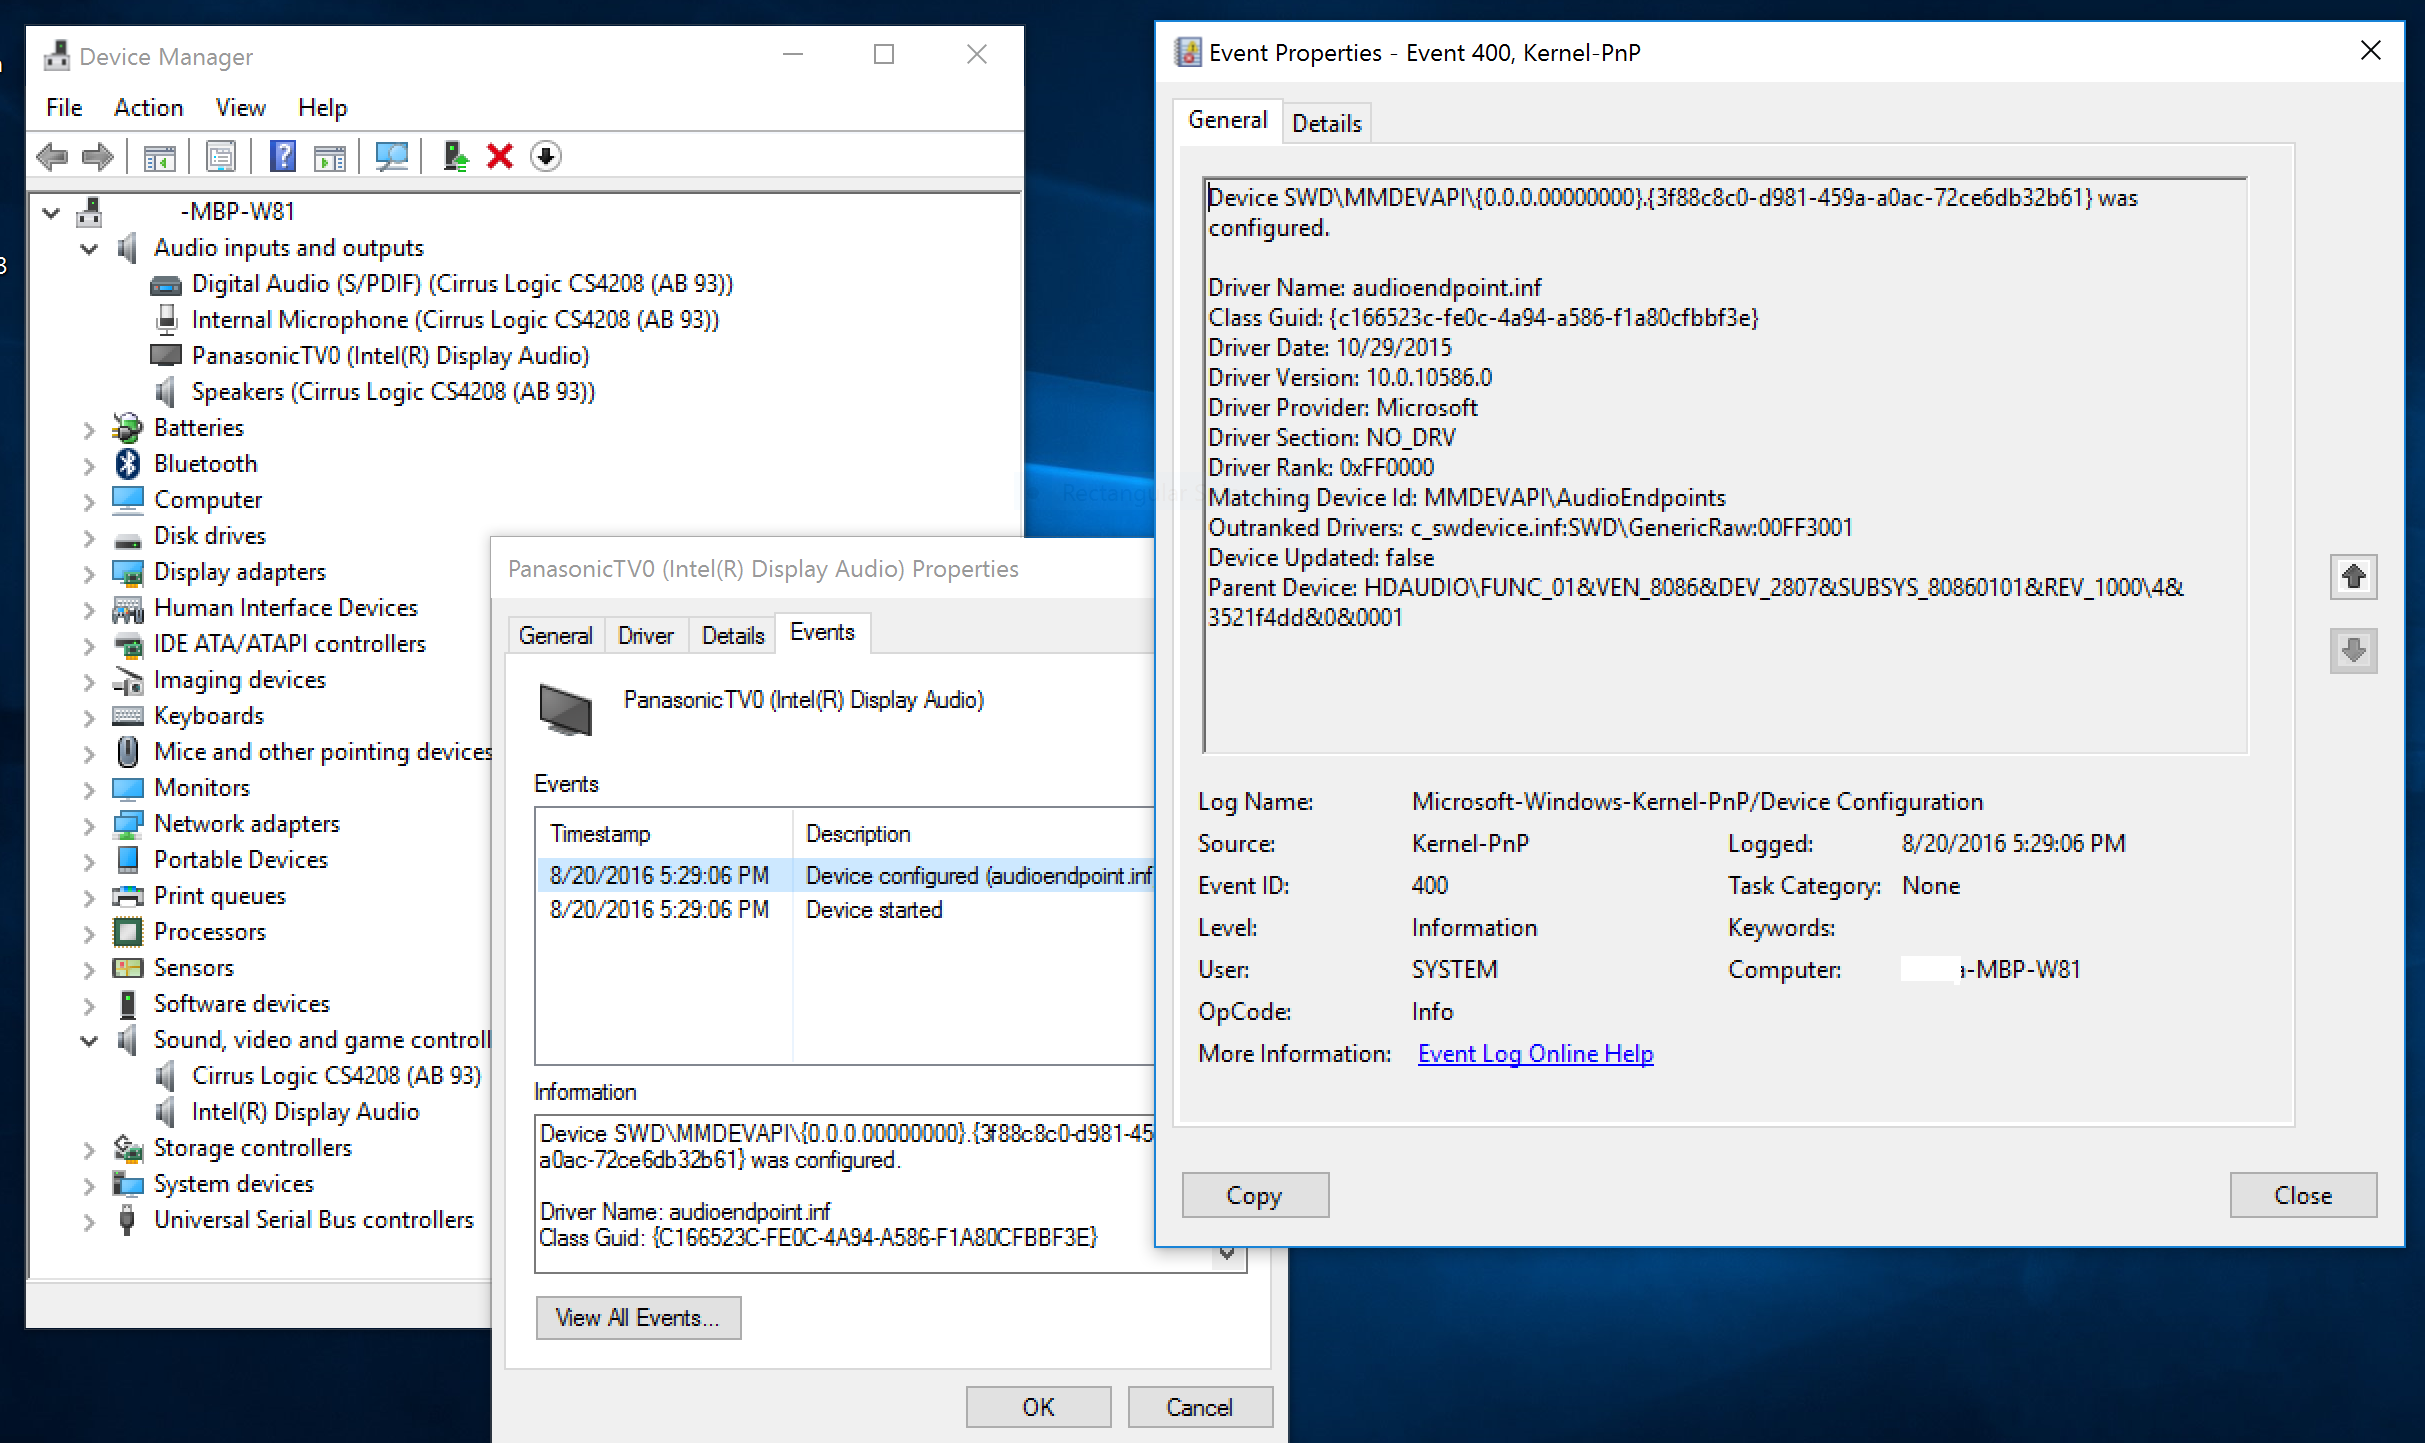Toggle the Show/Hide Console Tree icon
2425x1443 pixels.
tap(160, 157)
